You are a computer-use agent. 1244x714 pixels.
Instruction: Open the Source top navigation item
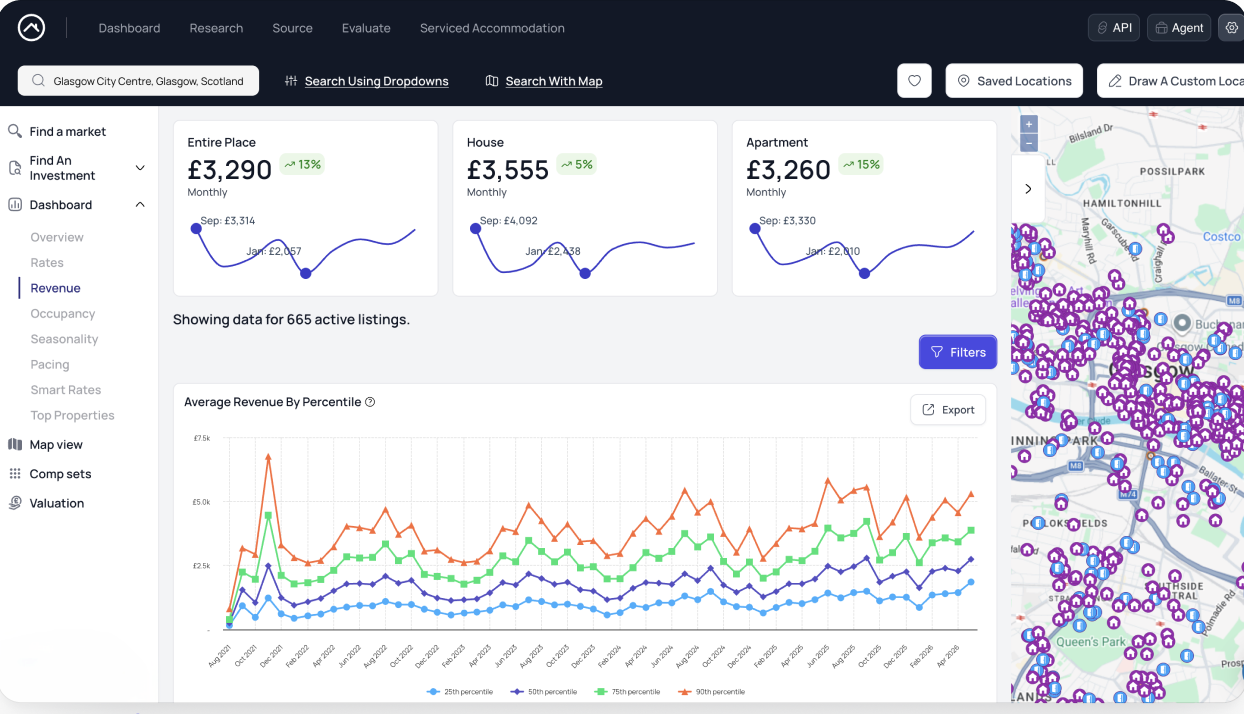(x=292, y=28)
